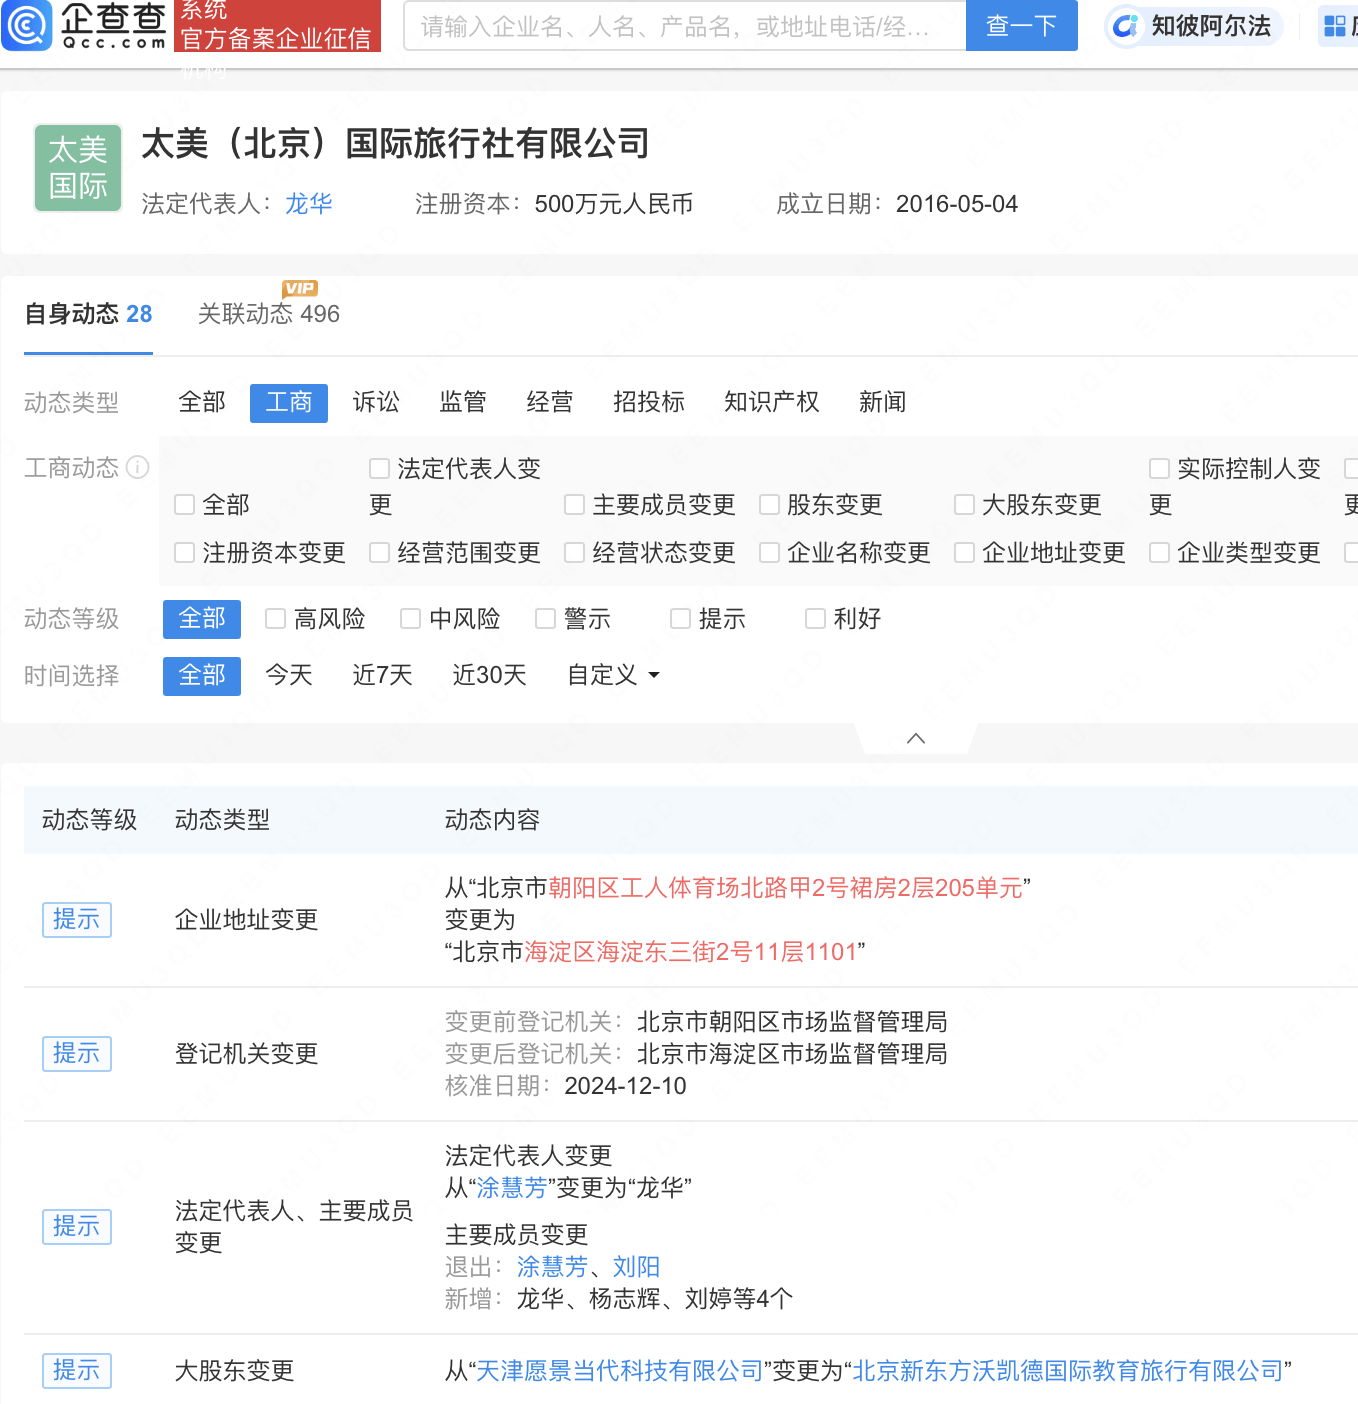Filter dynamics to 近30天
The width and height of the screenshot is (1358, 1404).
click(489, 675)
